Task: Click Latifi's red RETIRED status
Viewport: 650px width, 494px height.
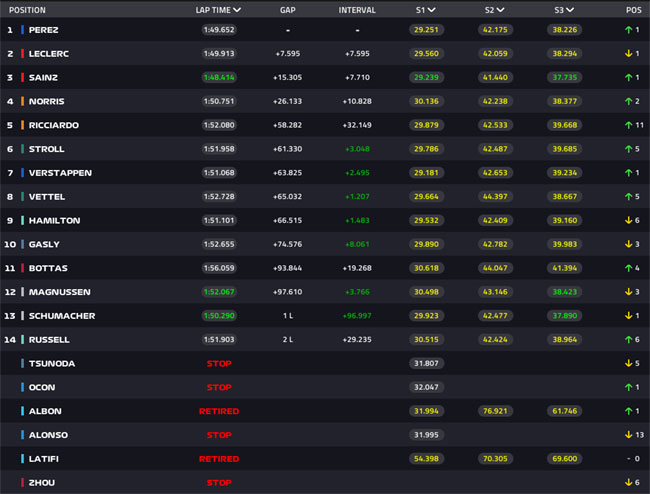Action: click(x=219, y=459)
